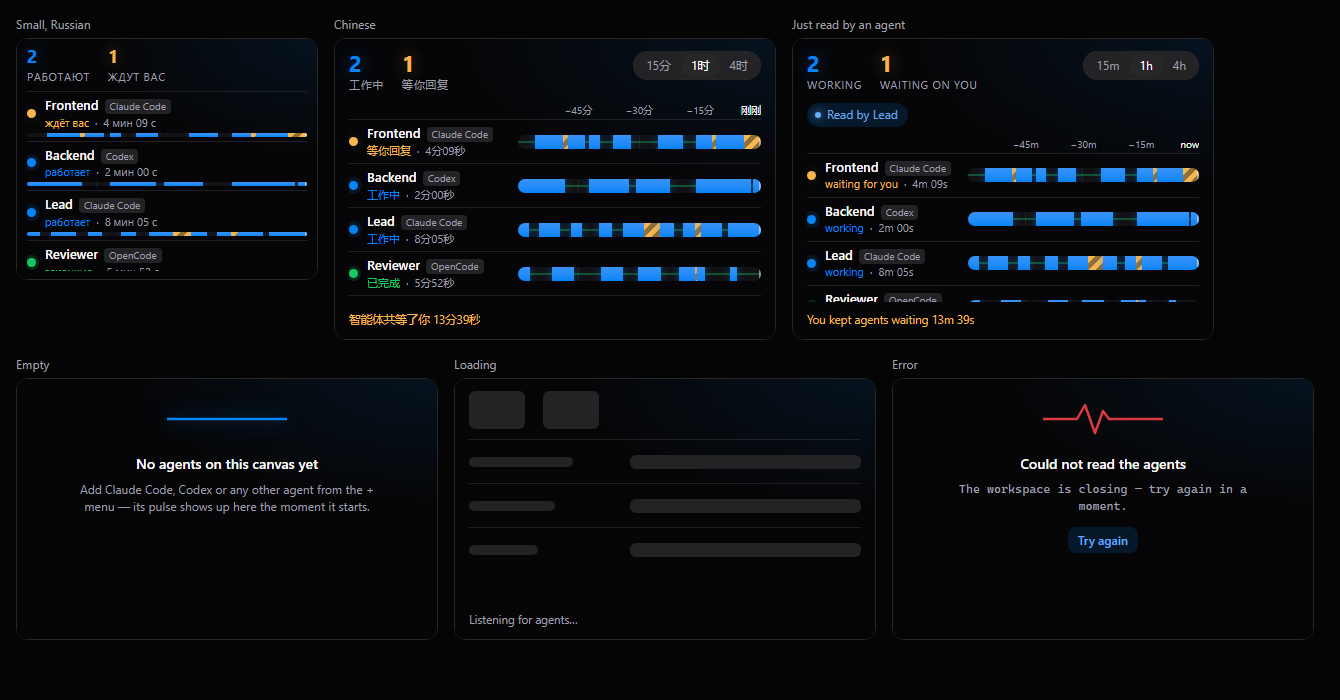Viewport: 1340px width, 700px height.
Task: Switch to 4时 range in Chinese panel
Action: [738, 66]
